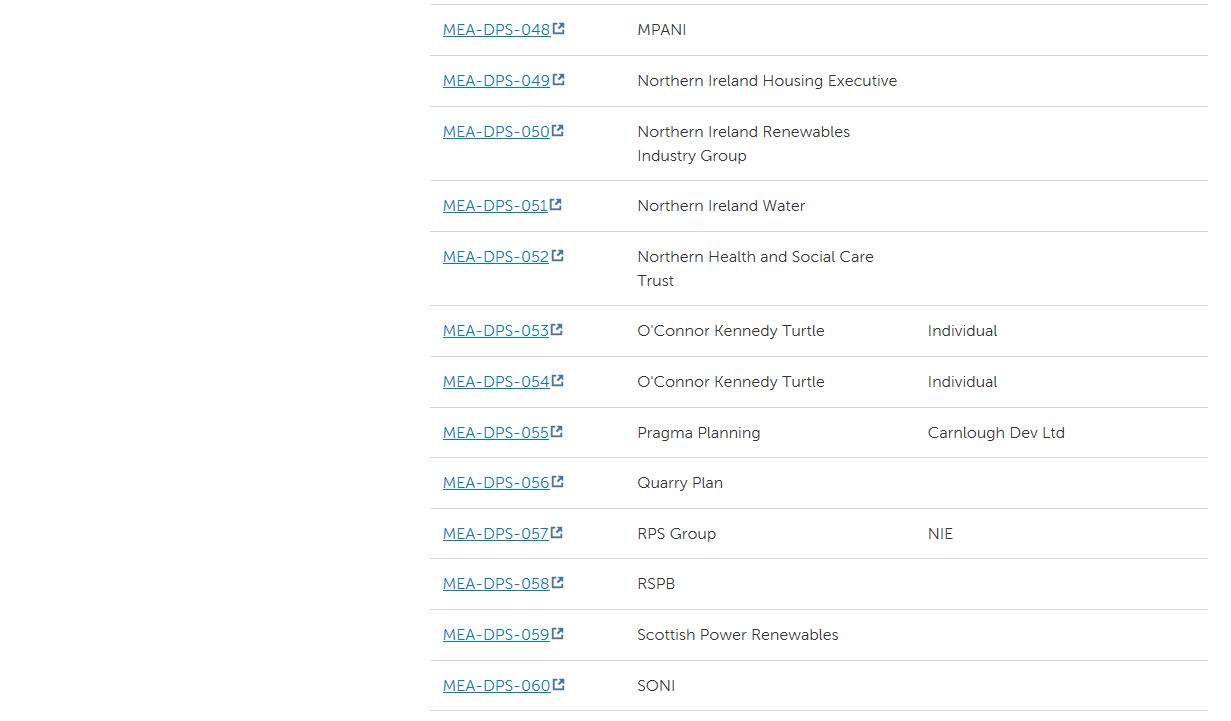The height and width of the screenshot is (721, 1231).
Task: Click external-link icon beside MEA-DPS-059
Action: point(558,634)
